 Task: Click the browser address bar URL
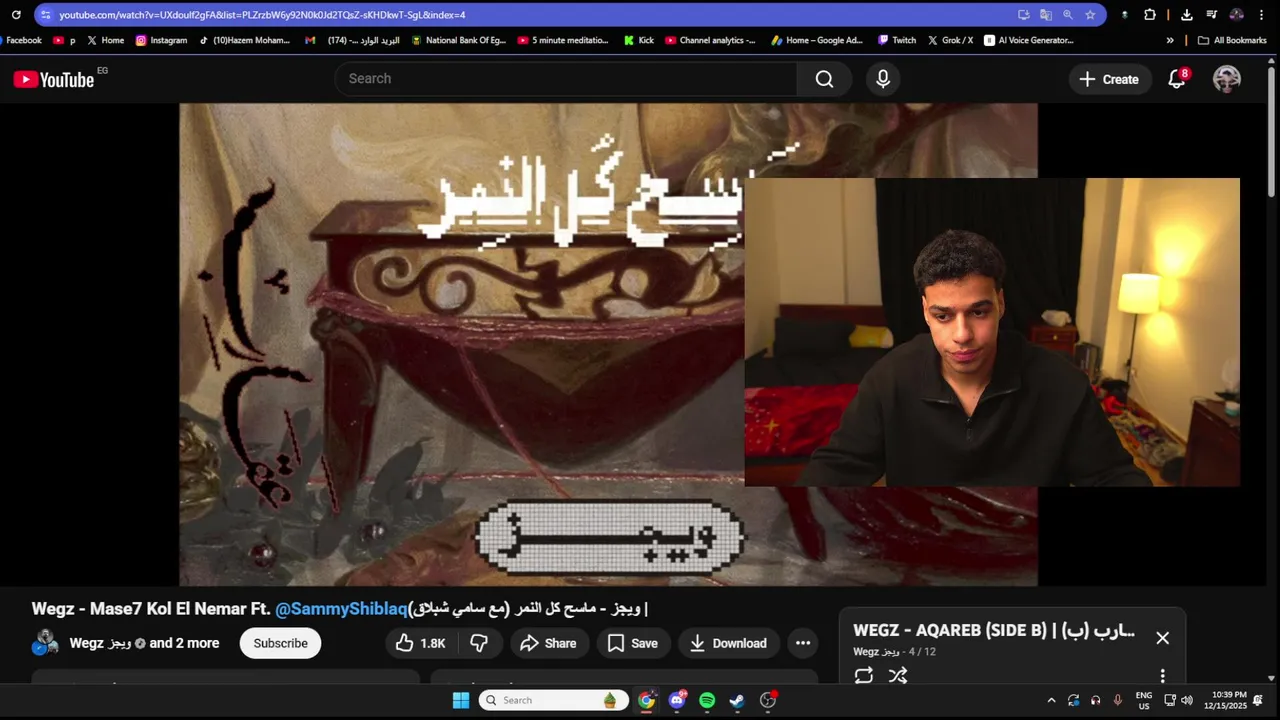pos(262,15)
